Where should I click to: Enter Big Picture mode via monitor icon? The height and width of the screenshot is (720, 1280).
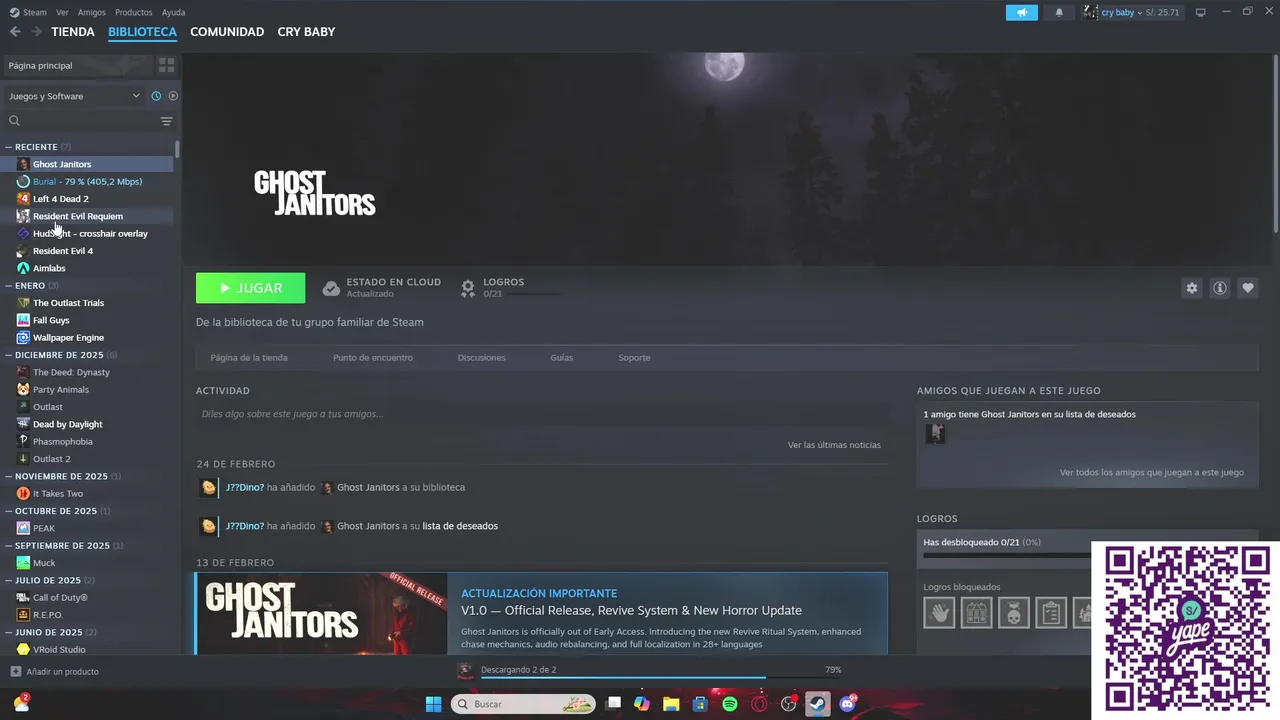point(1201,12)
